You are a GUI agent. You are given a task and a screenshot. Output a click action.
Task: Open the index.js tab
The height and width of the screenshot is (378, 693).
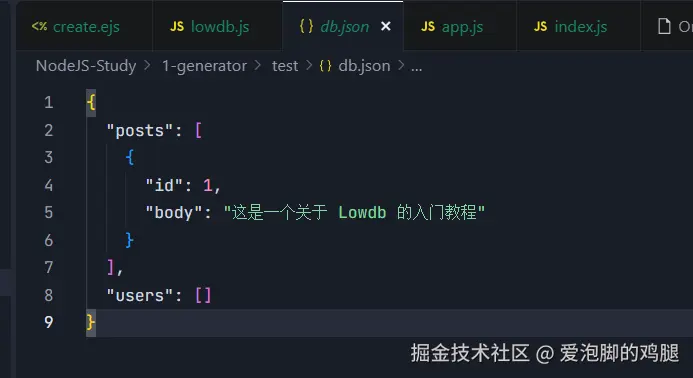(x=579, y=27)
